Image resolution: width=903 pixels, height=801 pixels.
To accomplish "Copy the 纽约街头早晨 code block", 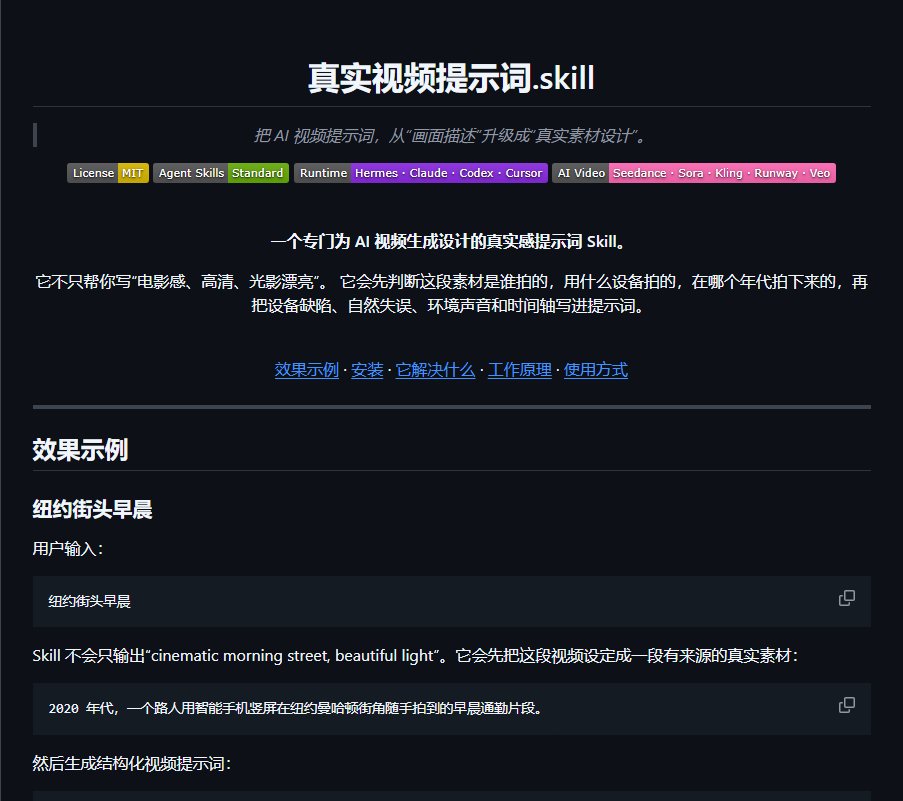I will coord(846,598).
